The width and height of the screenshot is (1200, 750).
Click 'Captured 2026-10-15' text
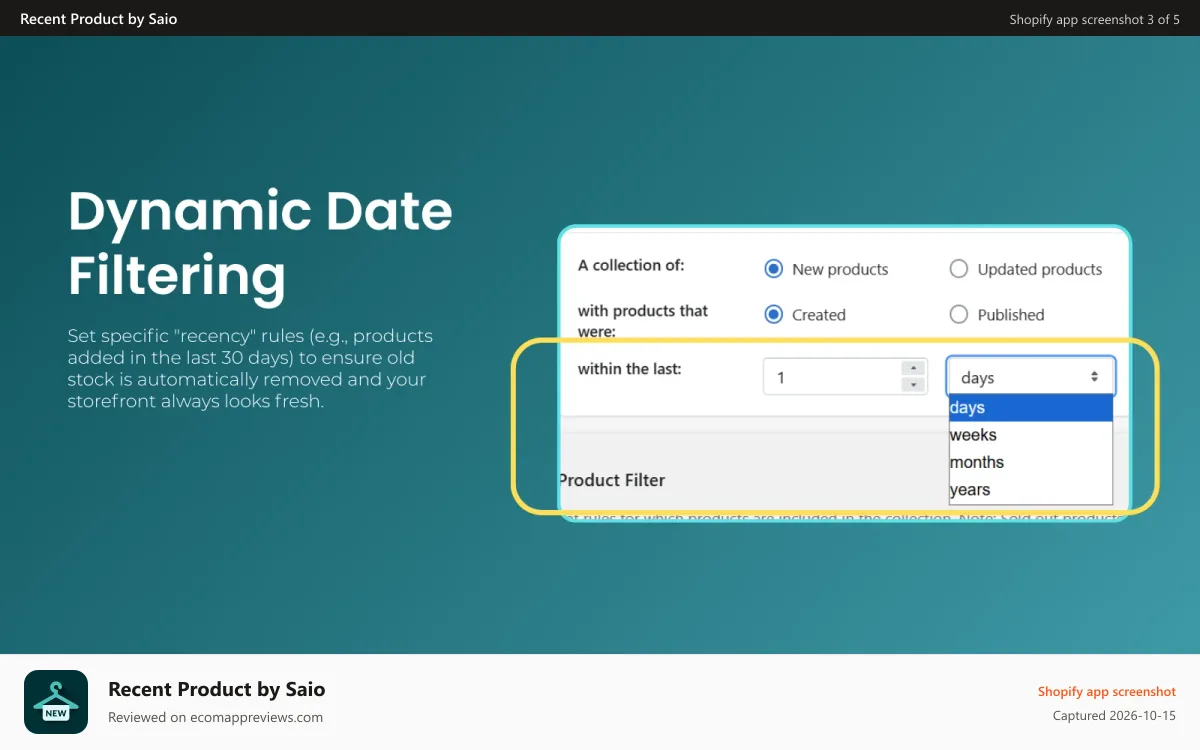coord(1114,716)
